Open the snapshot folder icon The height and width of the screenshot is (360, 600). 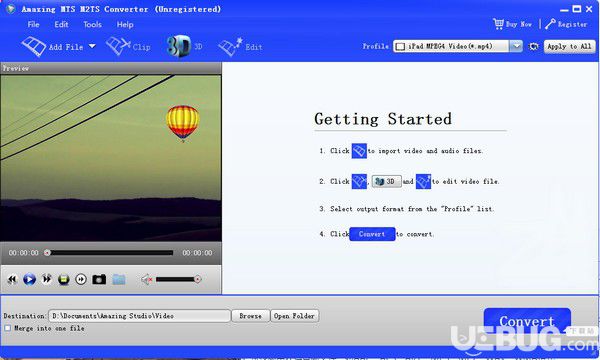[x=119, y=279]
